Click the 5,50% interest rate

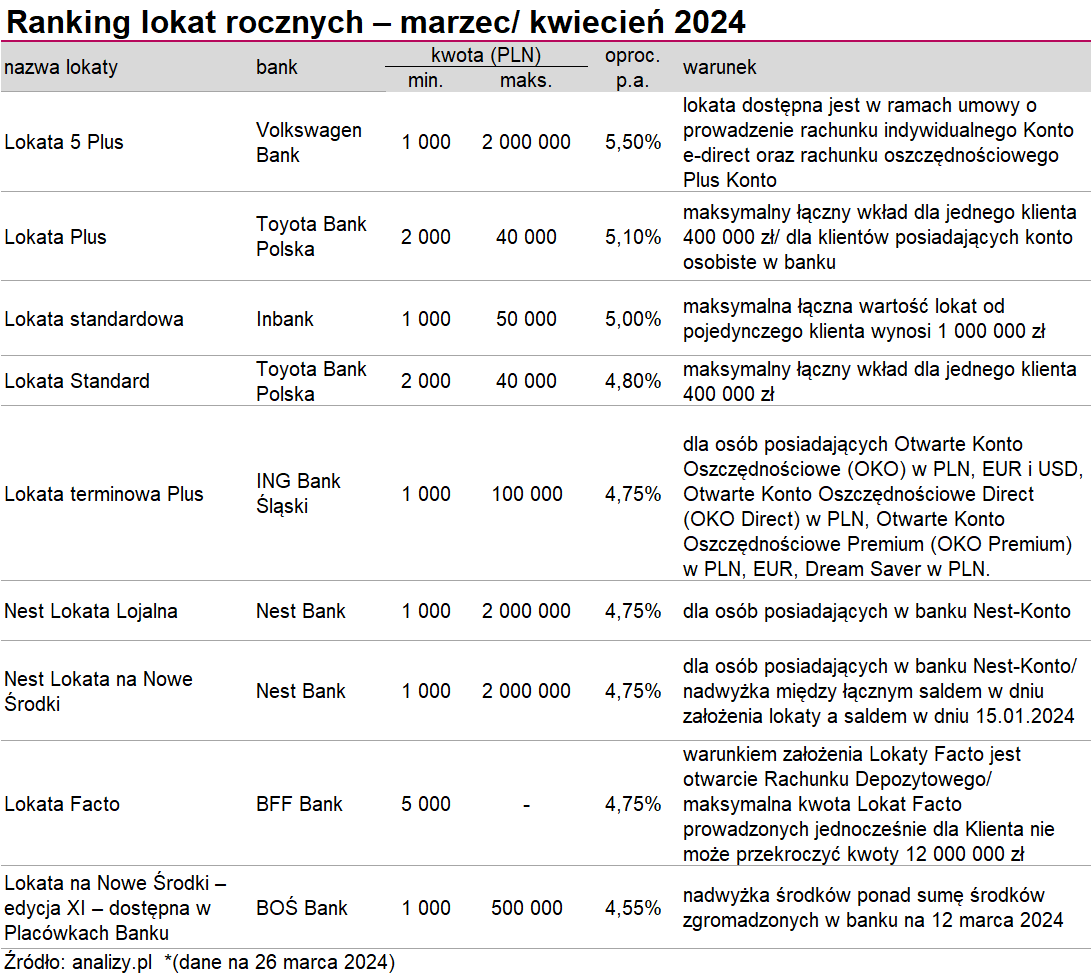coord(632,142)
